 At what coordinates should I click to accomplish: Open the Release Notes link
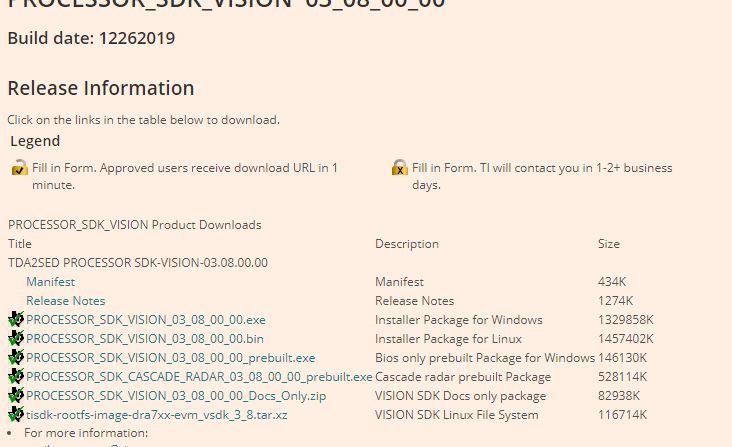65,301
